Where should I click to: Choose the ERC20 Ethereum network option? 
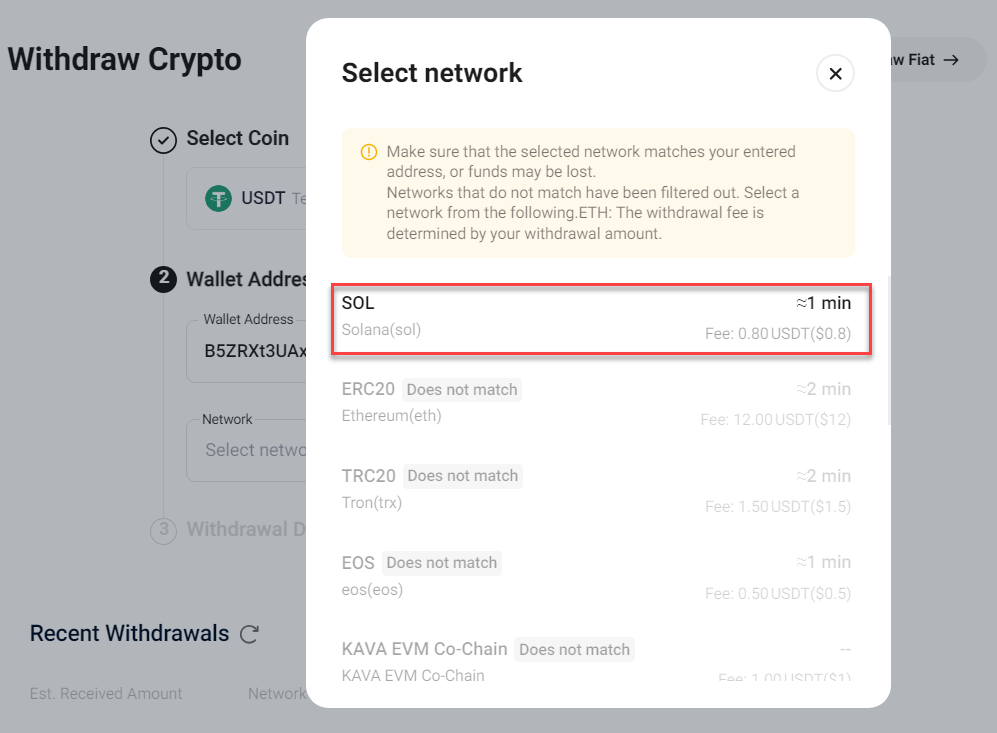[596, 404]
